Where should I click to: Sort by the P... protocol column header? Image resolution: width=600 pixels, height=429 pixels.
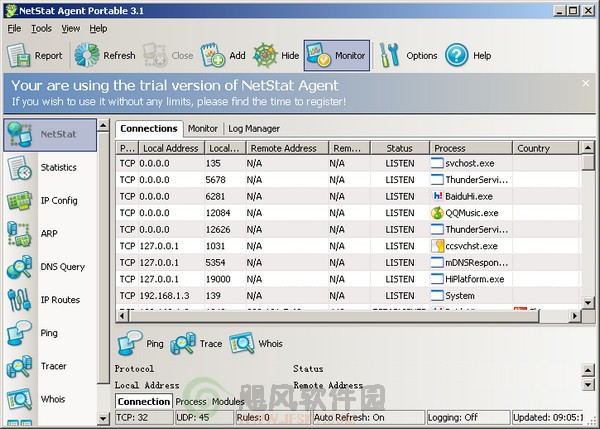click(127, 148)
